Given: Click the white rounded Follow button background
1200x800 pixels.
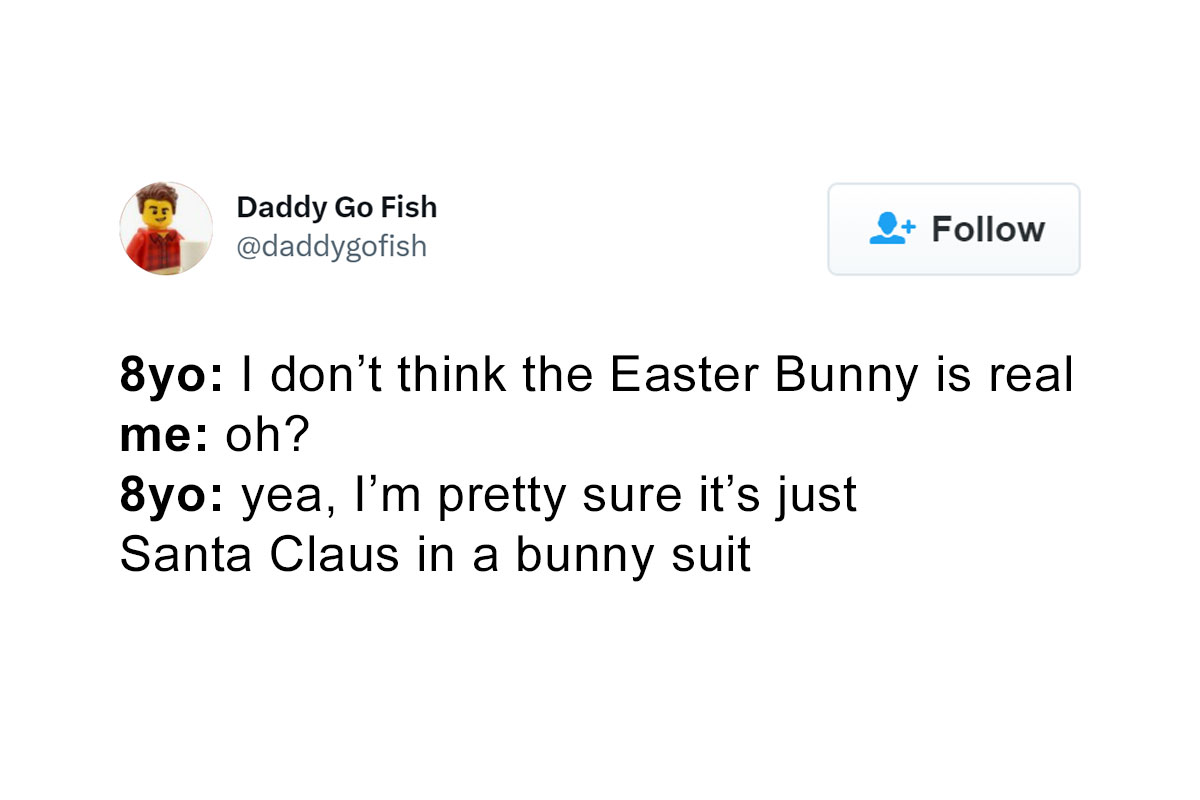Looking at the screenshot, I should point(953,229).
